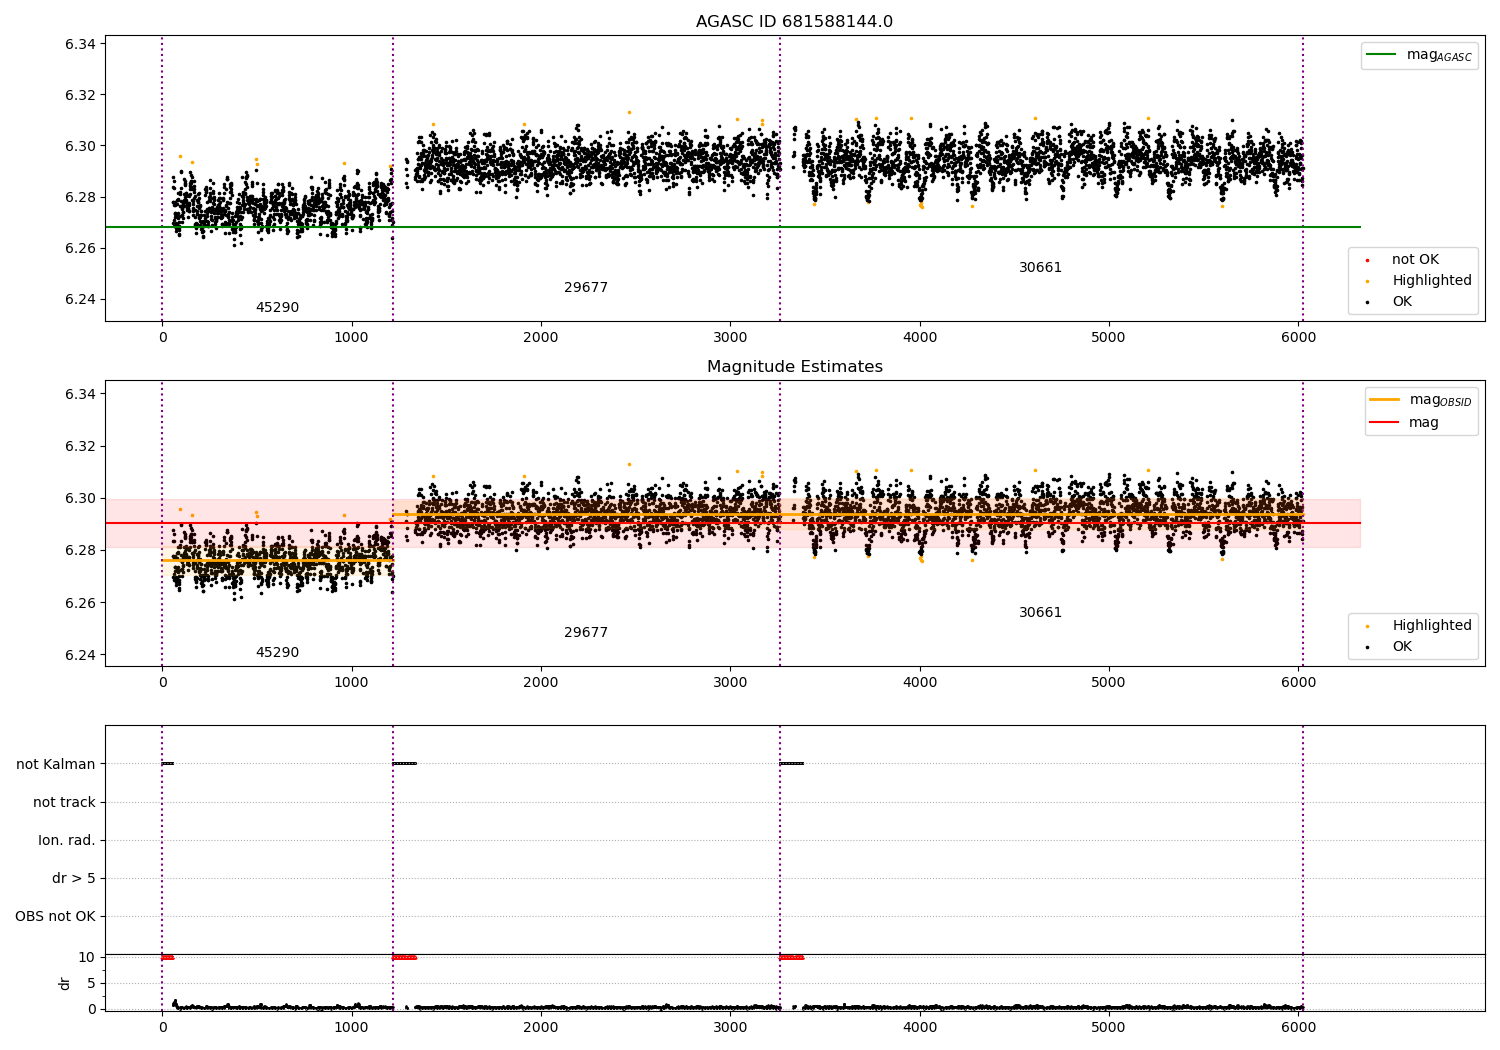Click the 6.26 tick in AGASC ID plot
Image resolution: width=1500 pixels, height=1050 pixels.
click(x=81, y=248)
